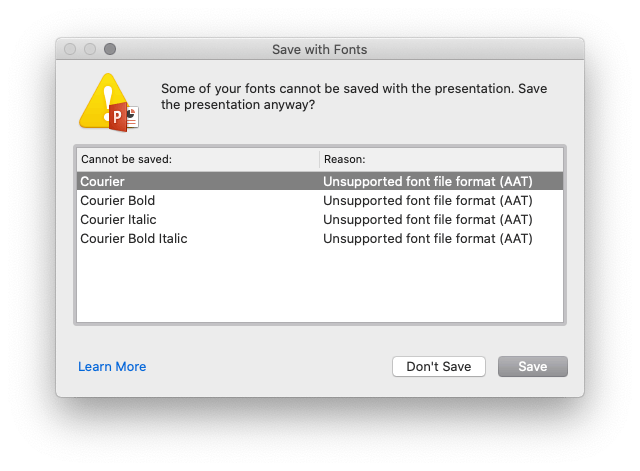The height and width of the screenshot is (471, 640).
Task: Click the empty area in the fonts list
Action: (320, 285)
